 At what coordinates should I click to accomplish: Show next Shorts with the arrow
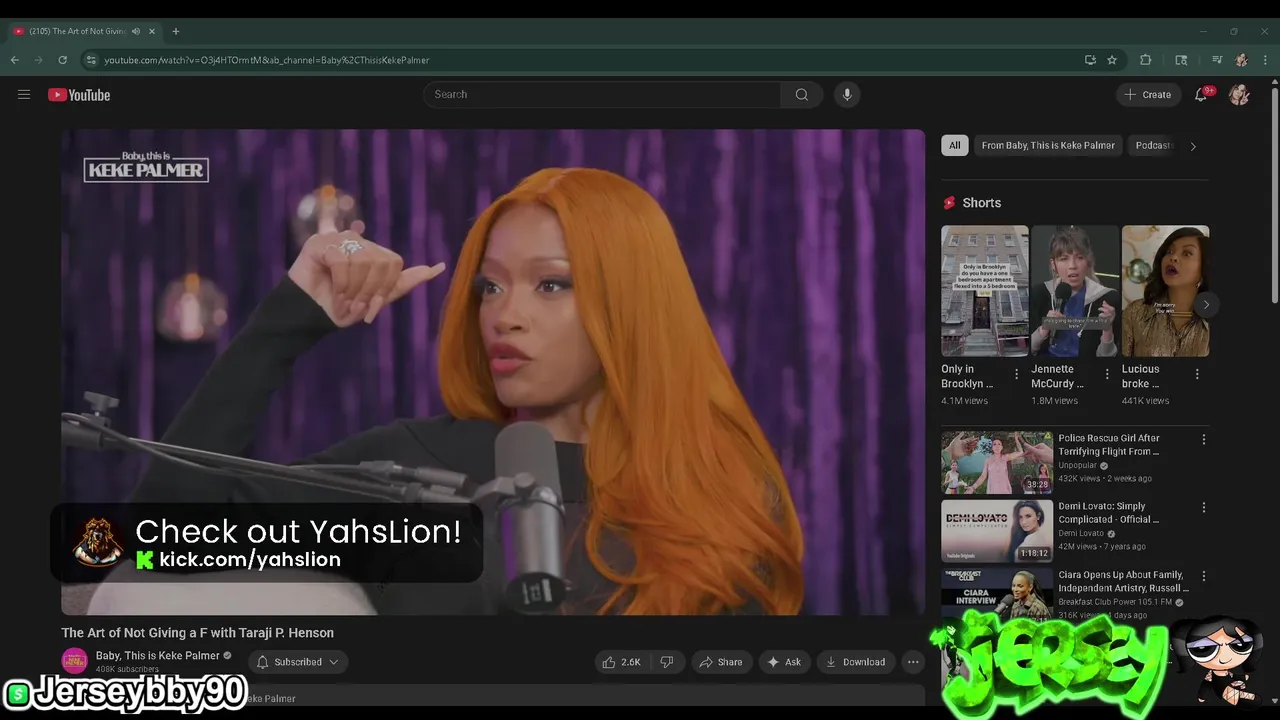click(1206, 305)
